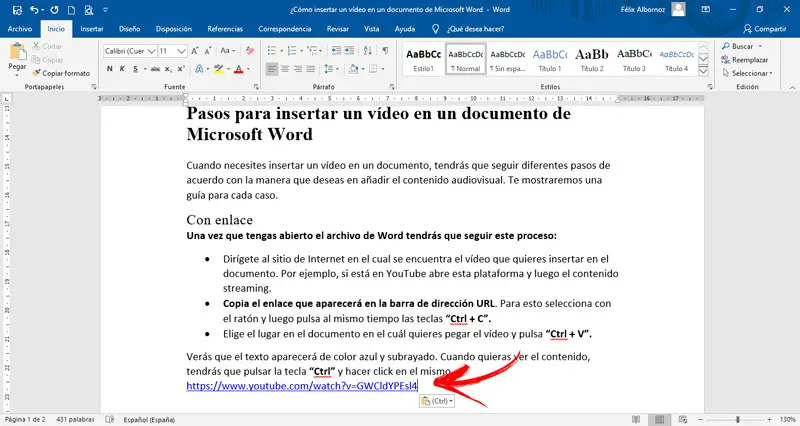800x426 pixels.
Task: Toggle underline S formatting
Action: (x=135, y=68)
